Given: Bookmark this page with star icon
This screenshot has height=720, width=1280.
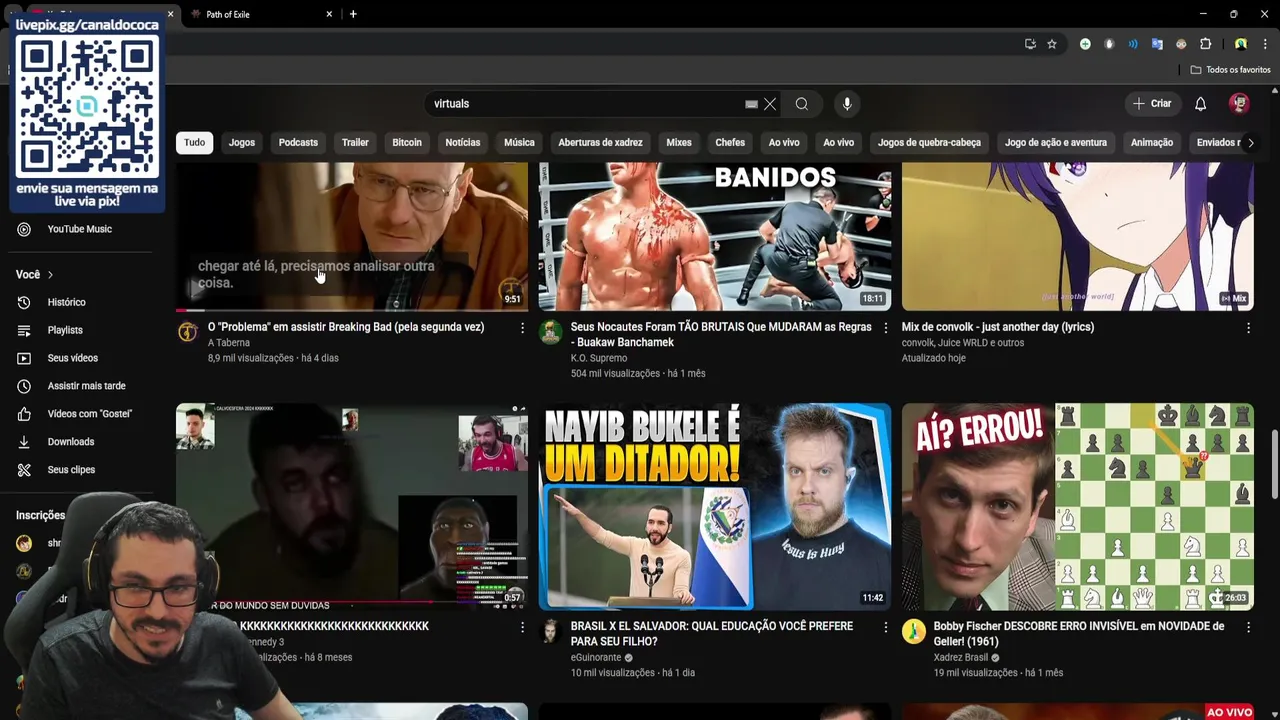Looking at the screenshot, I should [1052, 44].
